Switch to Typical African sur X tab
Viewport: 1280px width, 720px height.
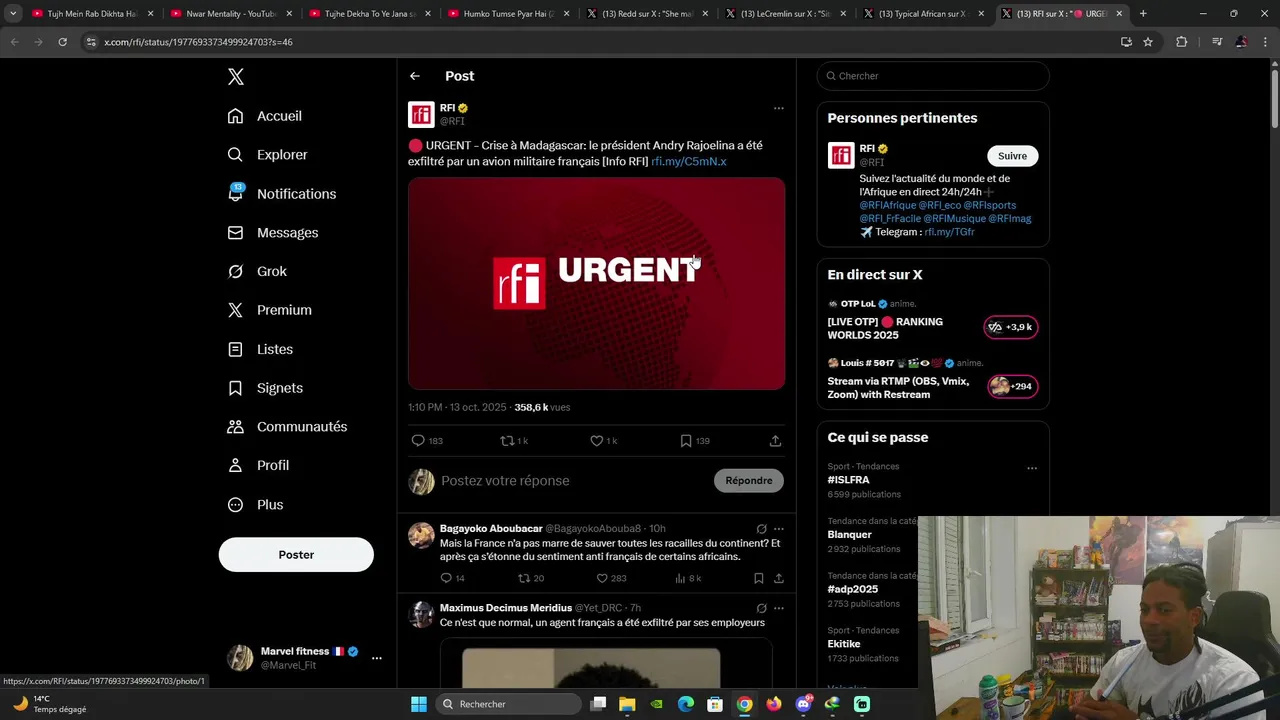coord(923,14)
